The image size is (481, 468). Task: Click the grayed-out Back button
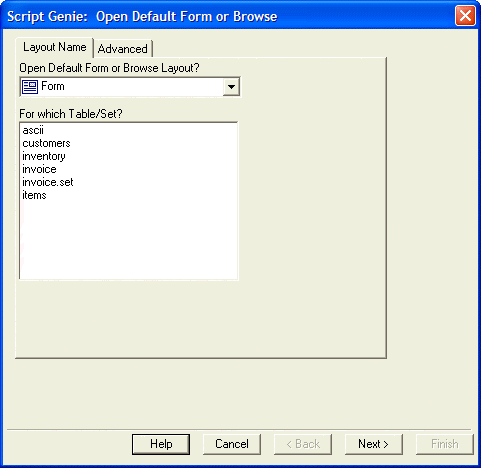tap(303, 444)
